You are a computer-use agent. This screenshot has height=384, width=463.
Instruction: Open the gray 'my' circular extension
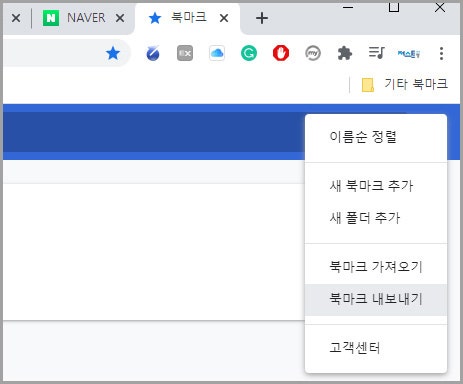[x=313, y=53]
